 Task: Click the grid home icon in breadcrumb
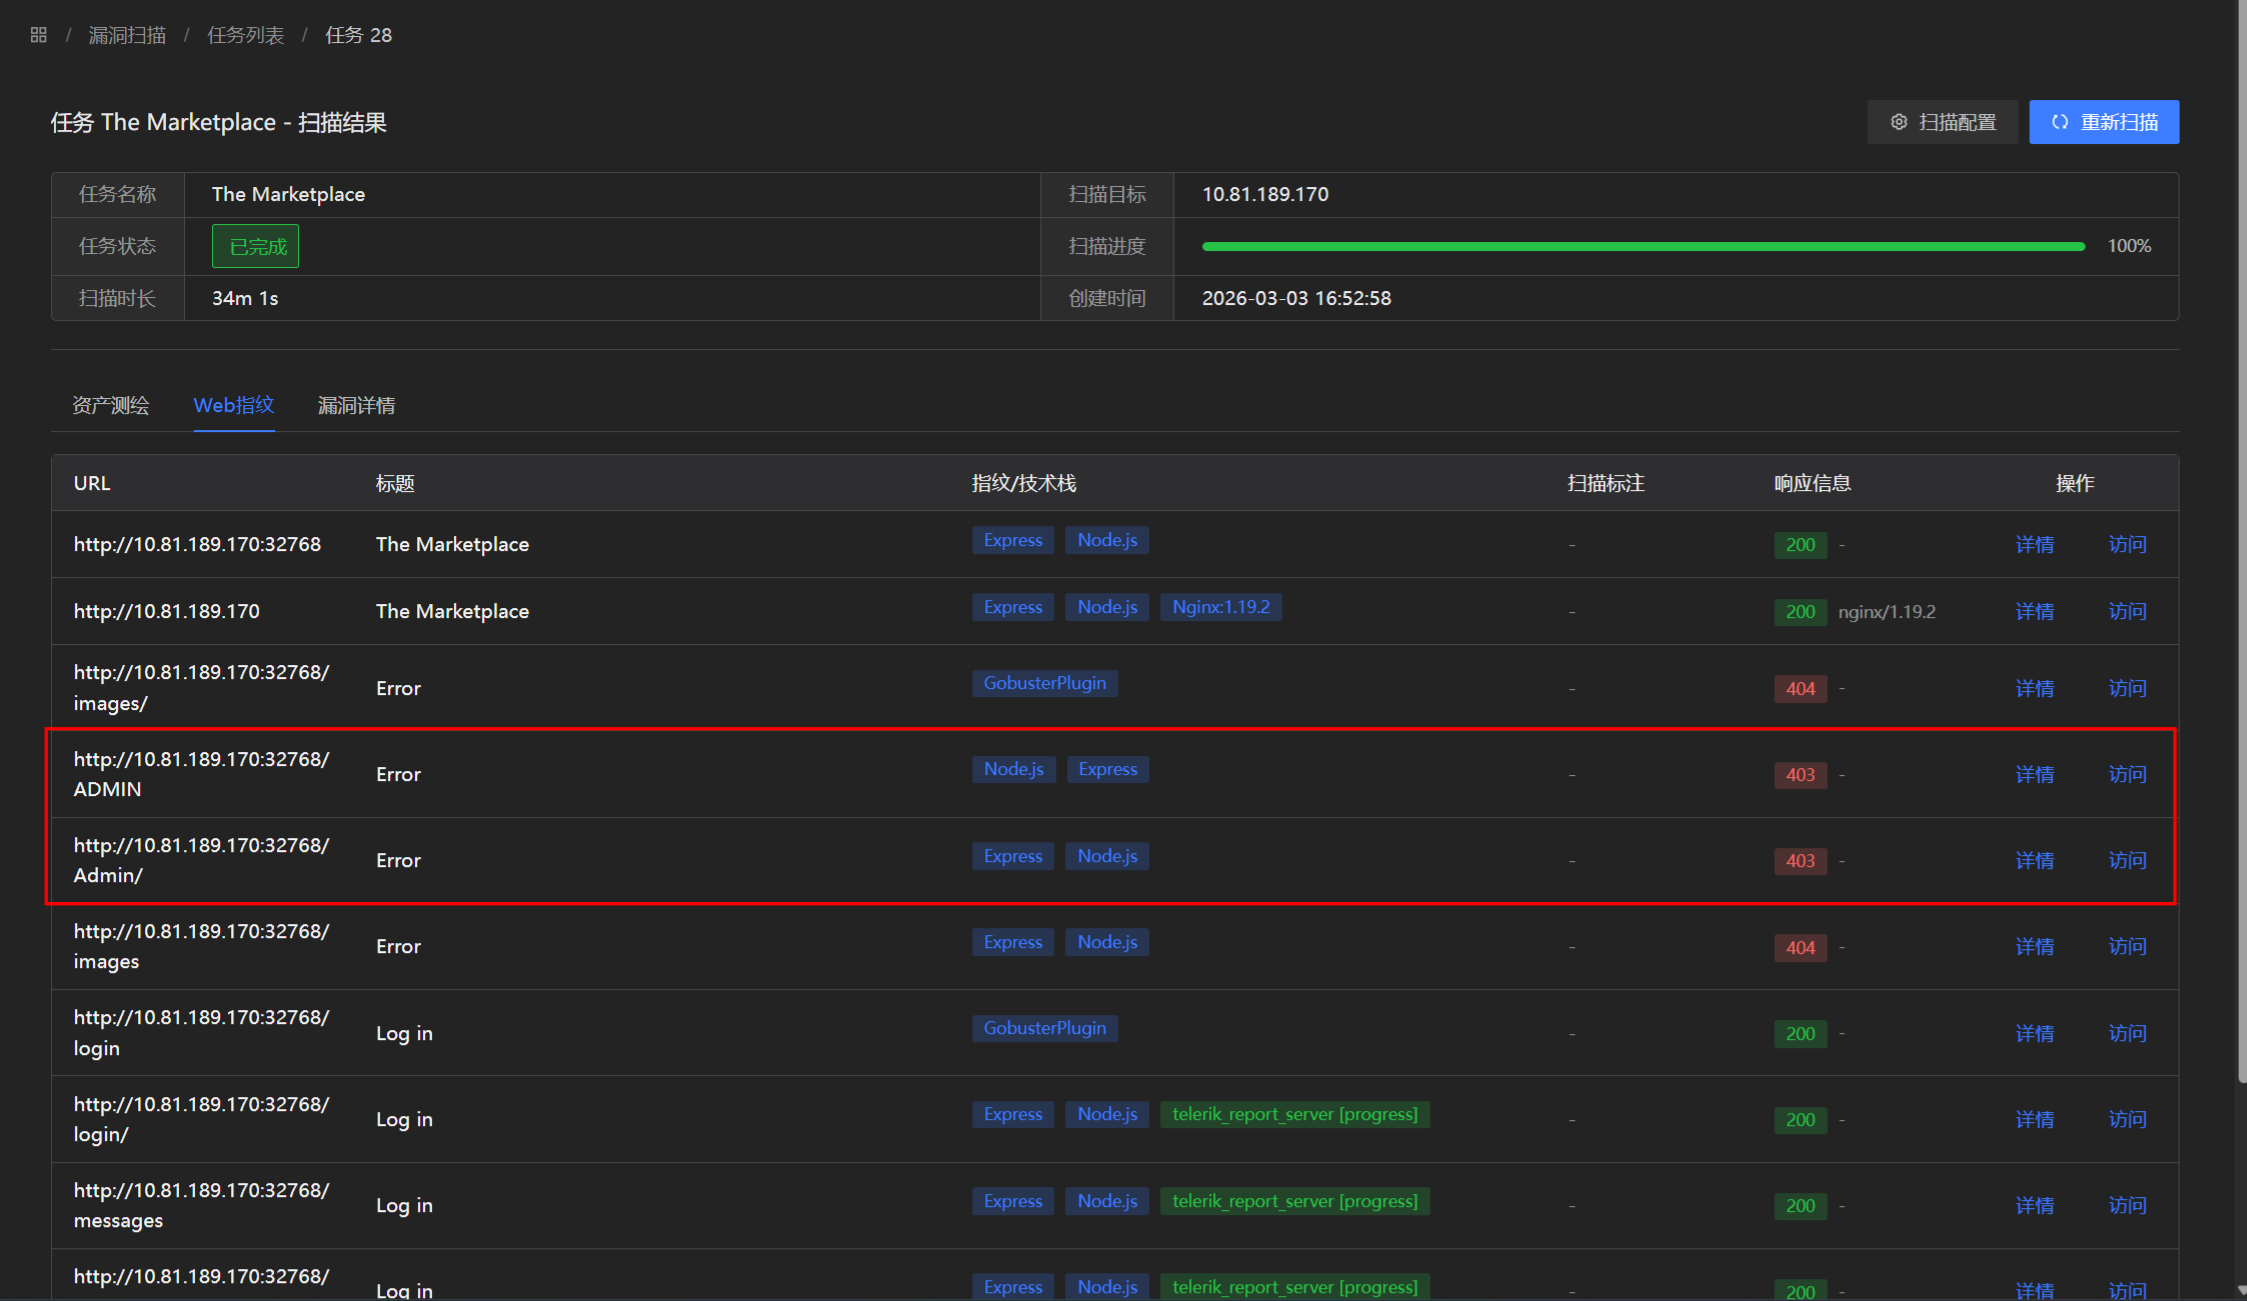pyautogui.click(x=39, y=35)
